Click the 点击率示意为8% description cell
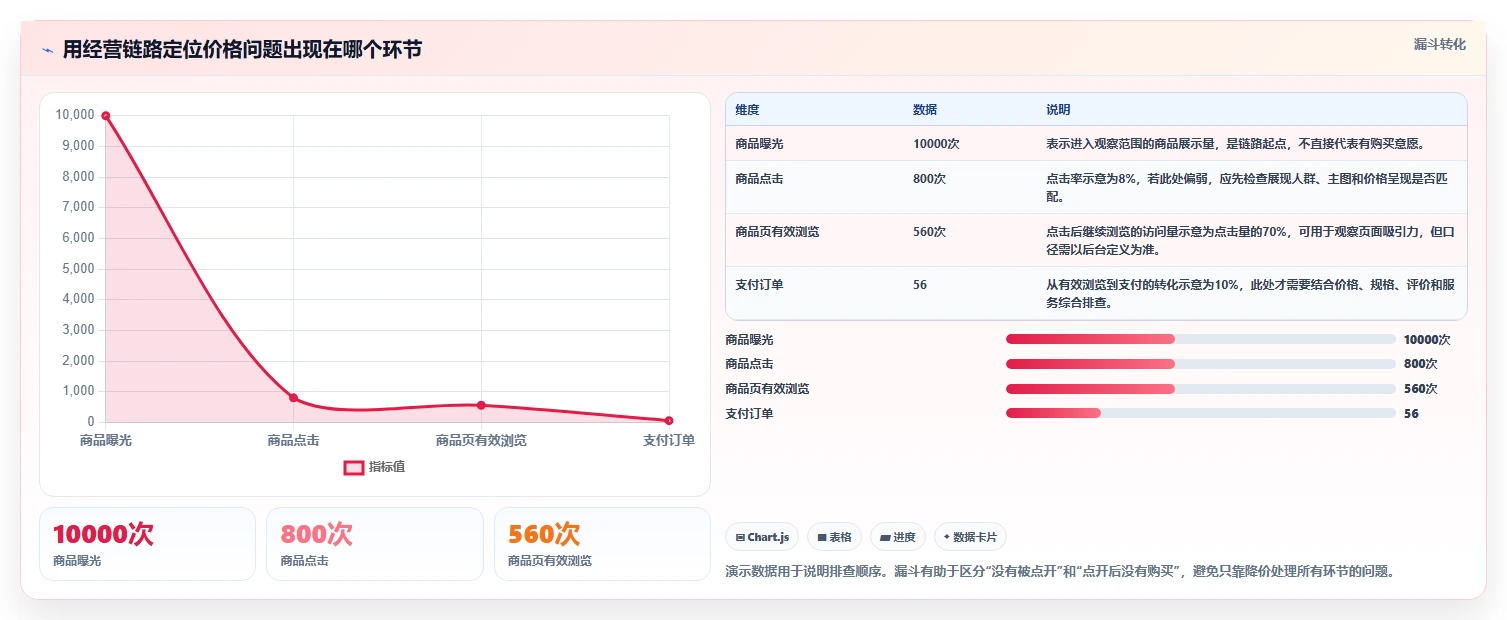The width and height of the screenshot is (1507, 620). (x=1251, y=187)
